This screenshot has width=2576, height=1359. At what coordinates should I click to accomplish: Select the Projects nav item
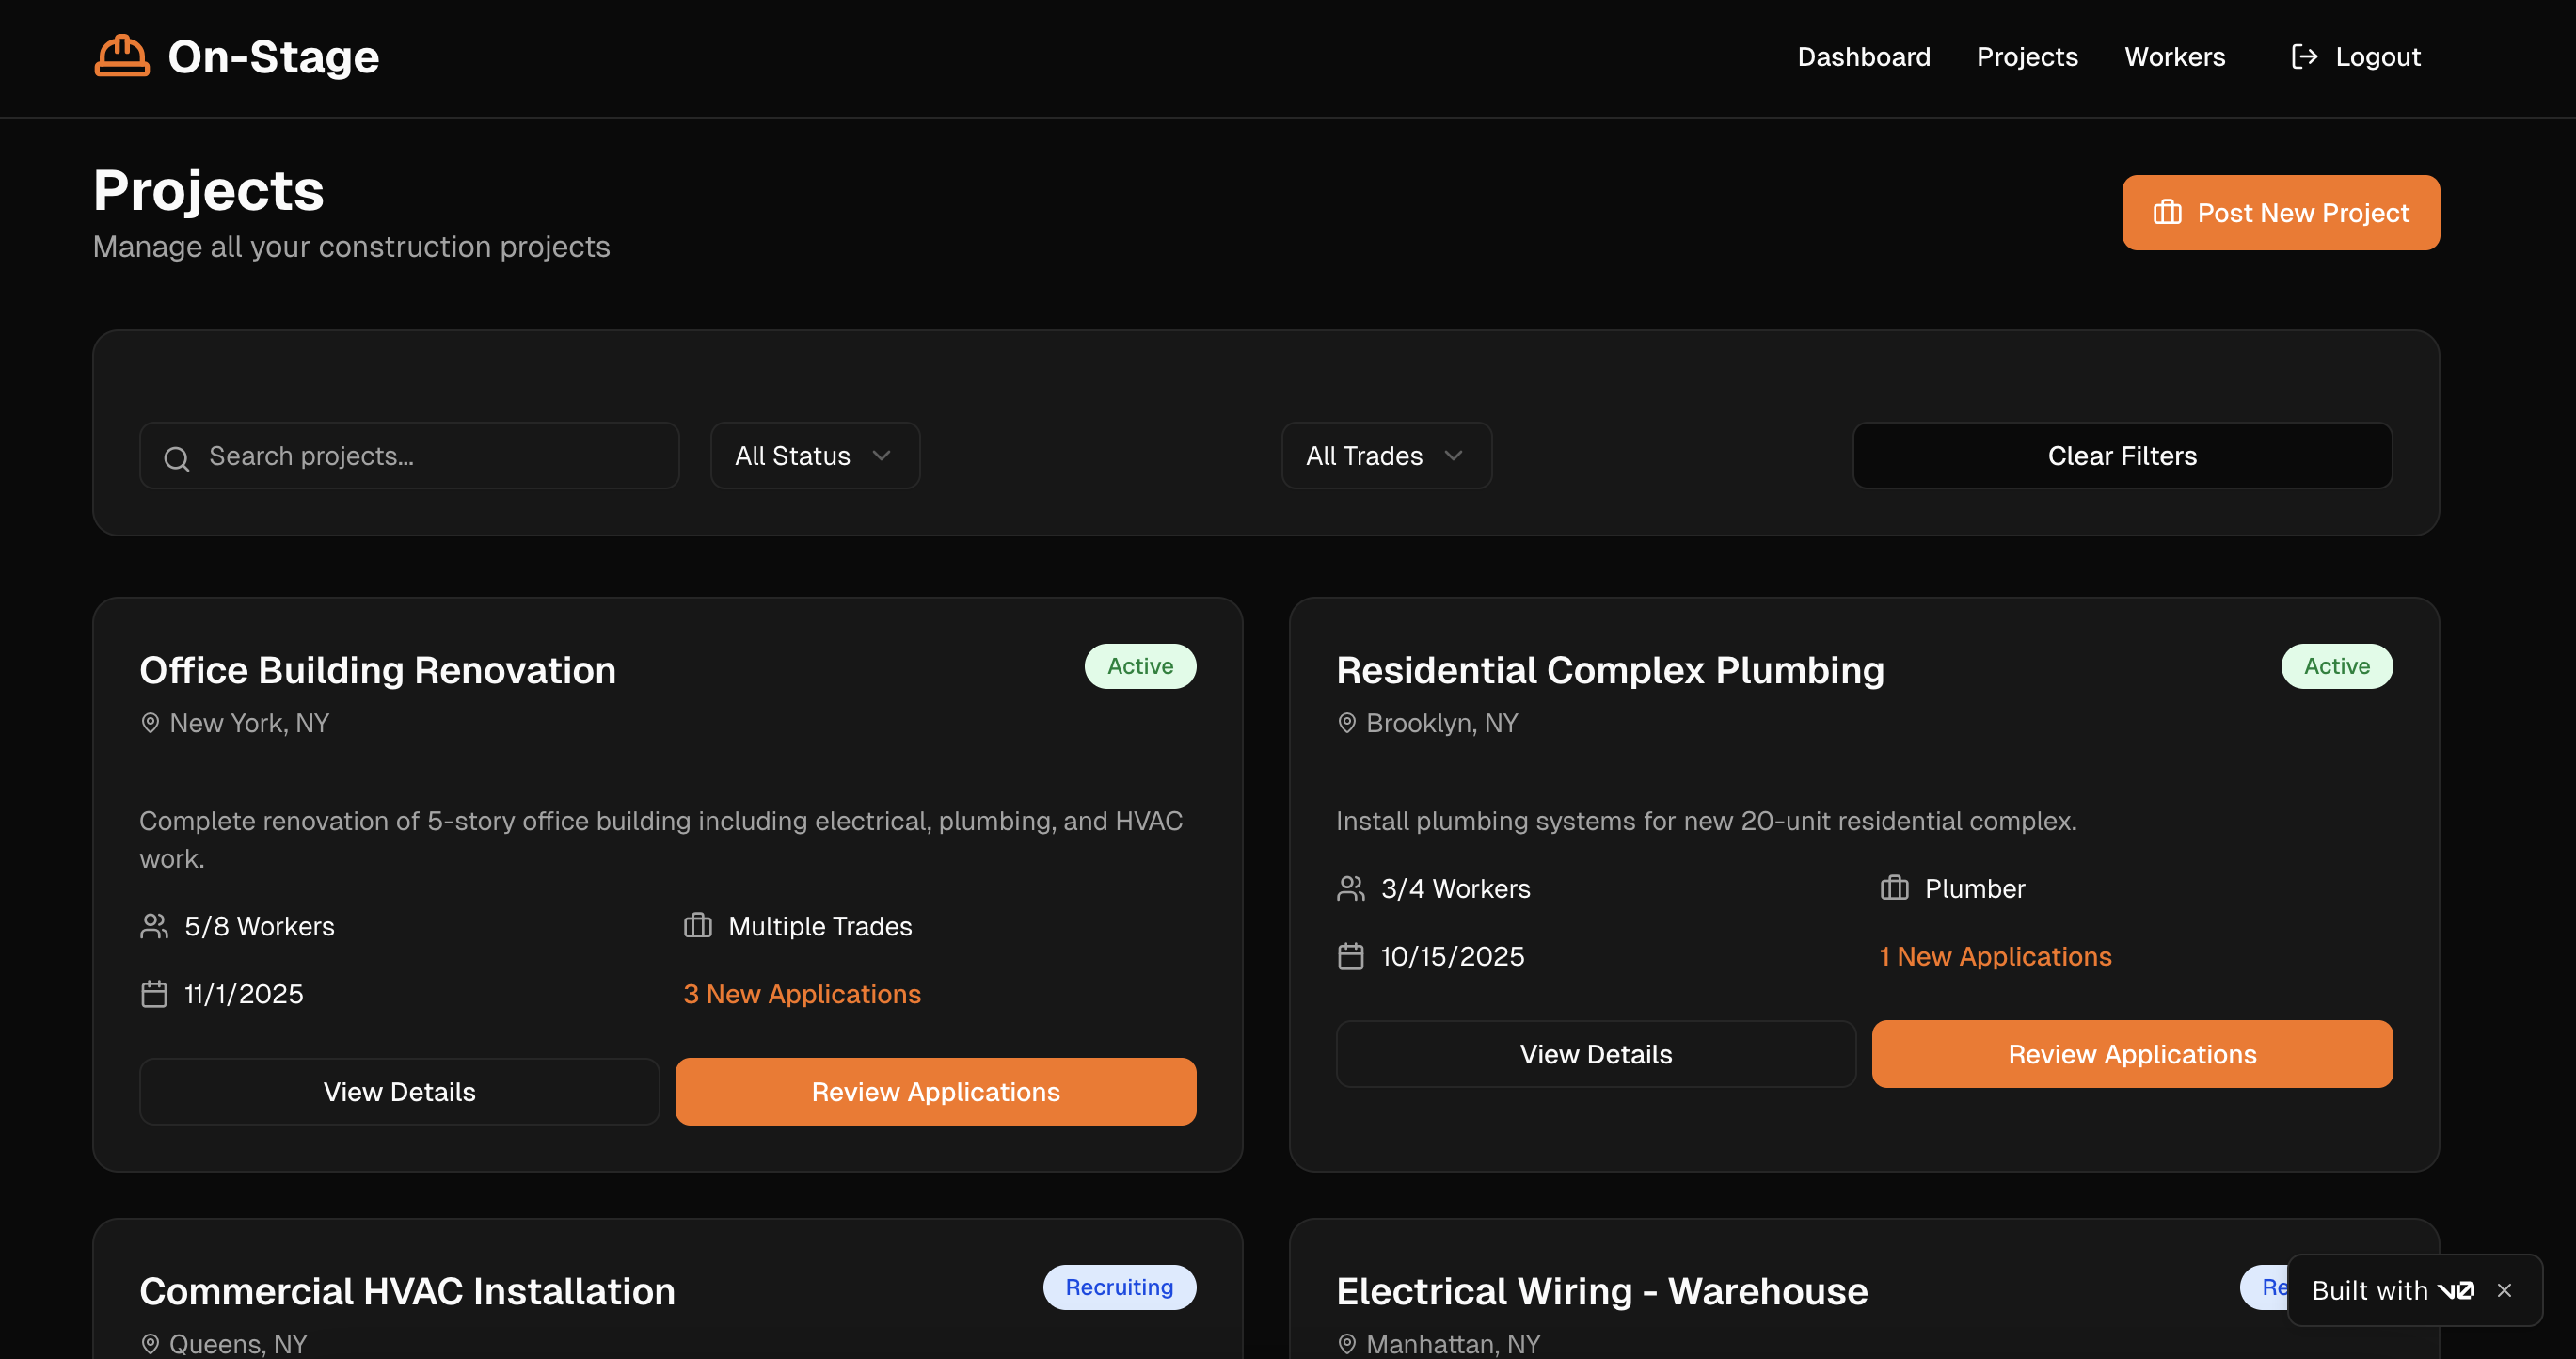2026,57
